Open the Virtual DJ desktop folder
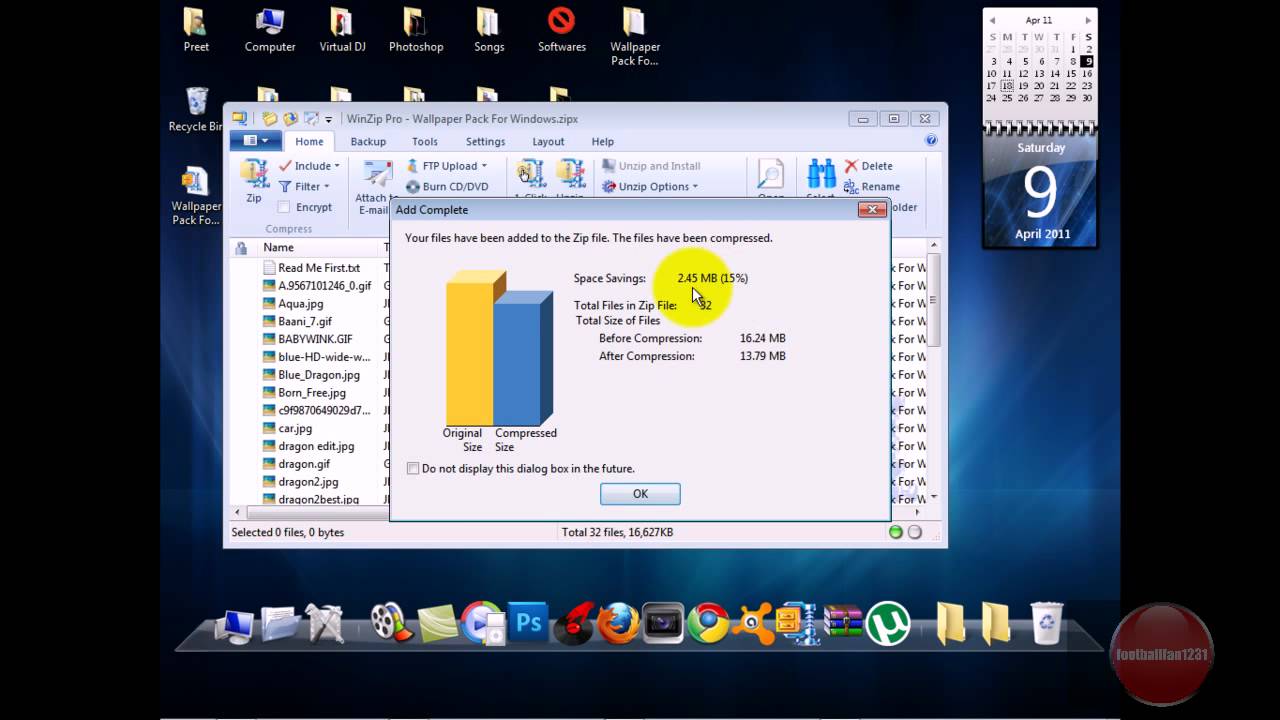Image resolution: width=1280 pixels, height=720 pixels. [x=342, y=29]
